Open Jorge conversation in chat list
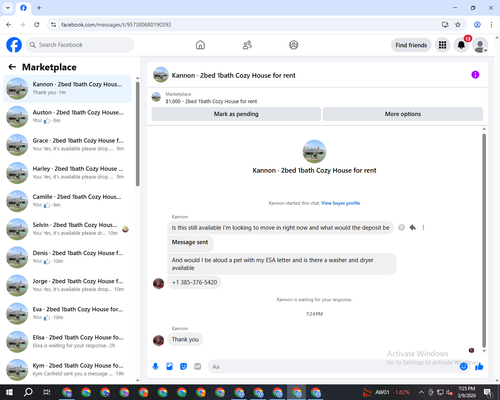This screenshot has height=400, width=500. (67, 285)
